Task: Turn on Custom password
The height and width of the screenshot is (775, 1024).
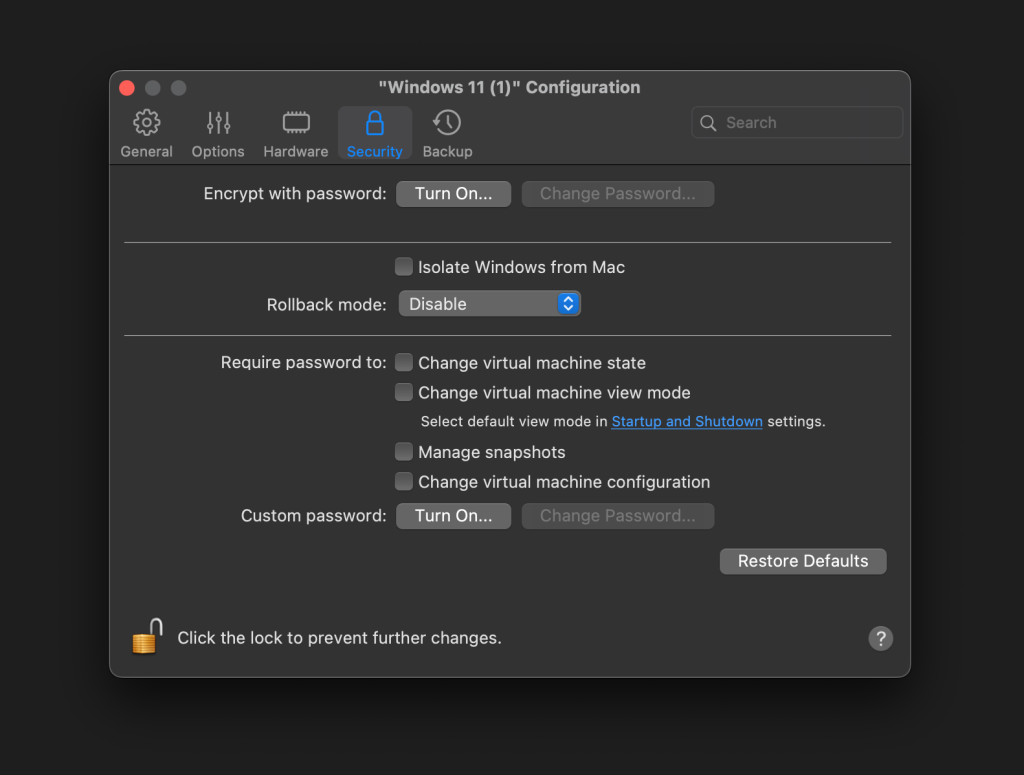Action: pos(453,516)
